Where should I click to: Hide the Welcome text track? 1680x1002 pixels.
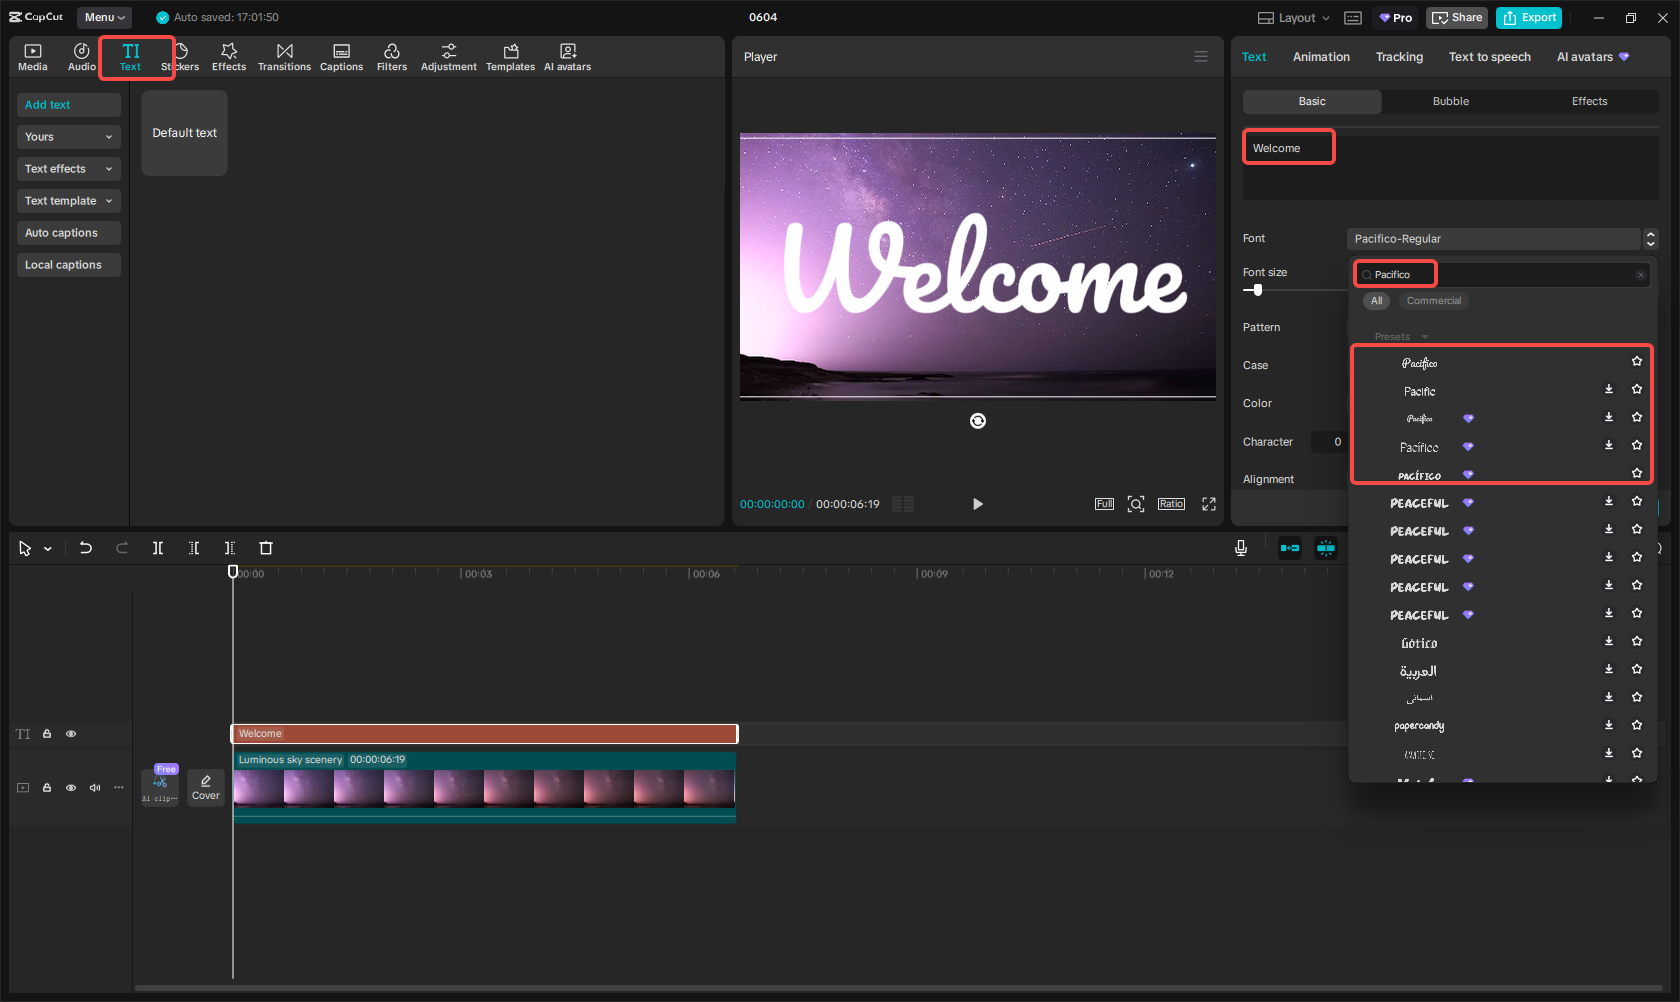click(x=71, y=733)
